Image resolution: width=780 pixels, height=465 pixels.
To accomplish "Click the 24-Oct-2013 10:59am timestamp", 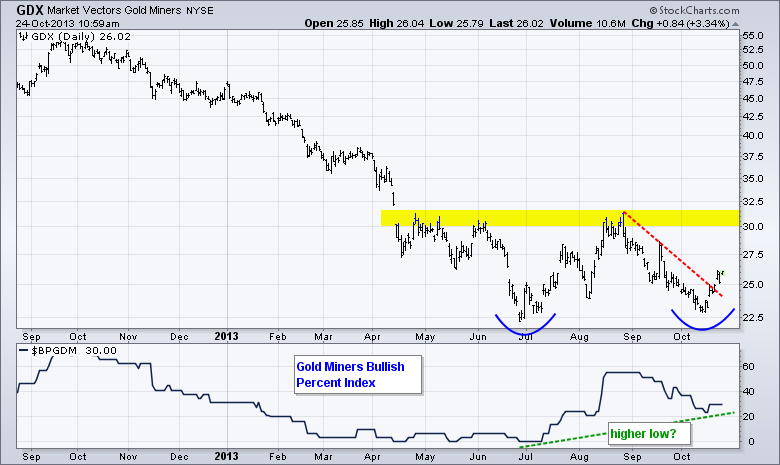I will coord(67,23).
